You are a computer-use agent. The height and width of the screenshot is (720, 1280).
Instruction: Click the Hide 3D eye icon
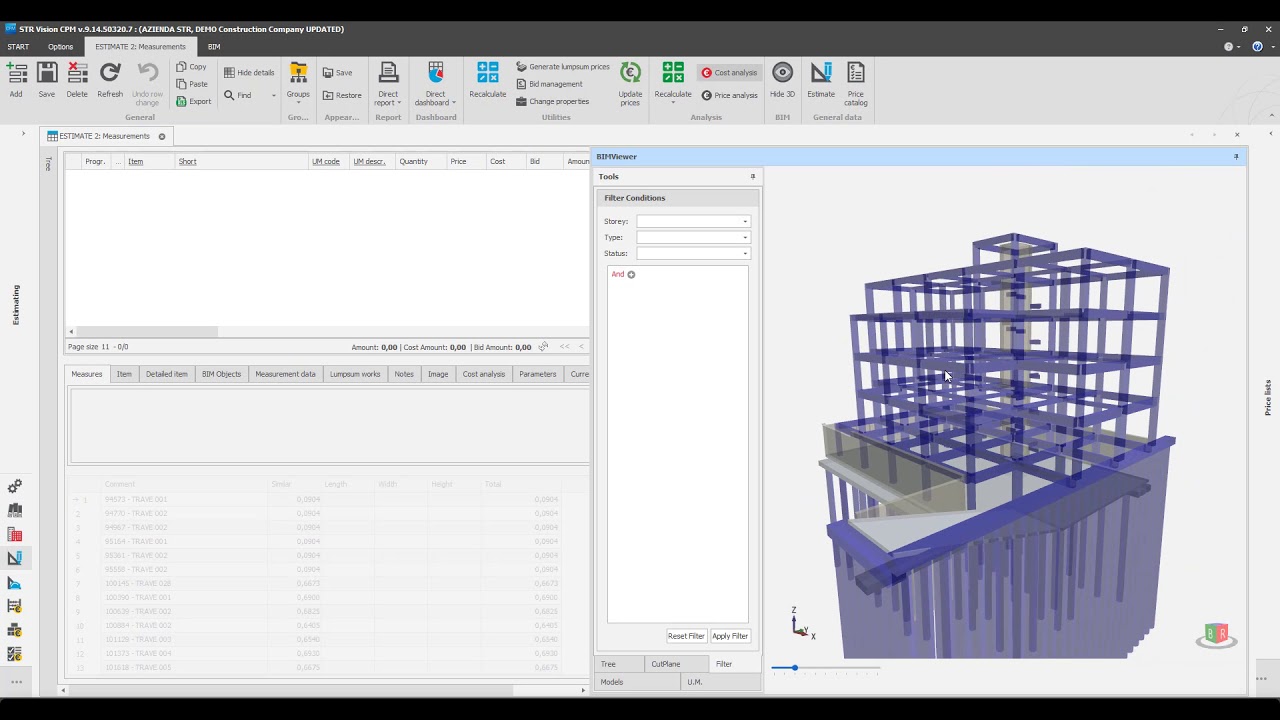[783, 73]
